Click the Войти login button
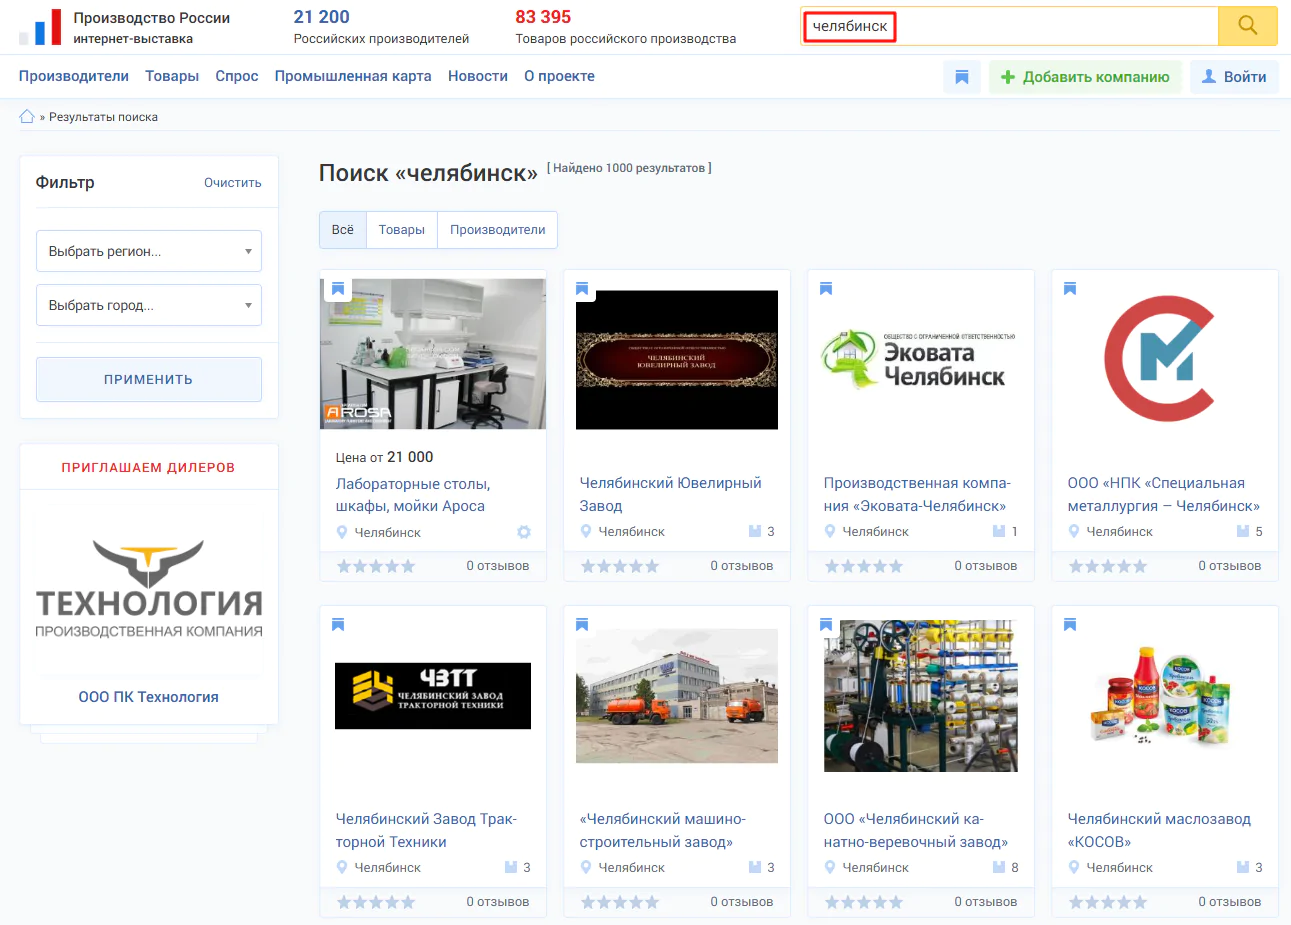The height and width of the screenshot is (925, 1291). tap(1234, 77)
